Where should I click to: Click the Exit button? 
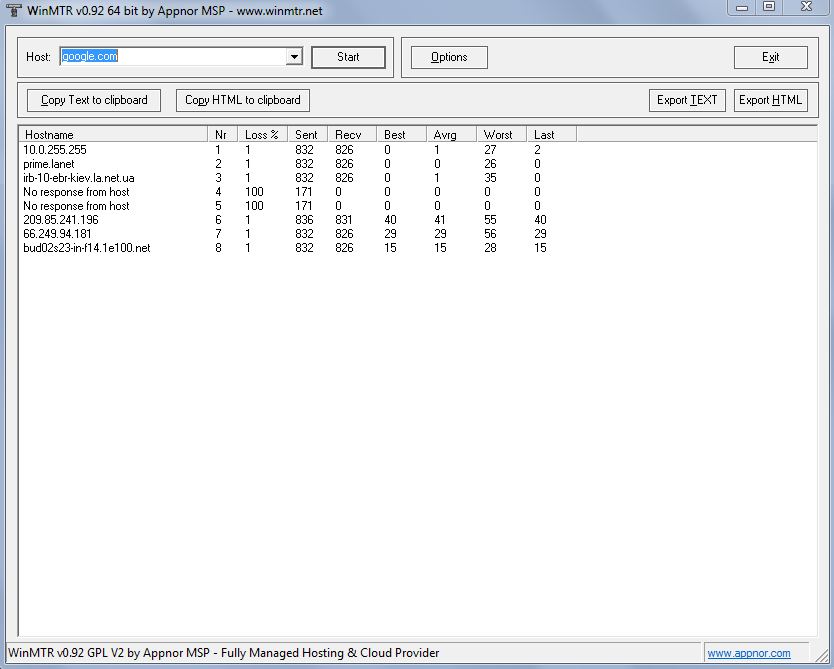[x=770, y=57]
